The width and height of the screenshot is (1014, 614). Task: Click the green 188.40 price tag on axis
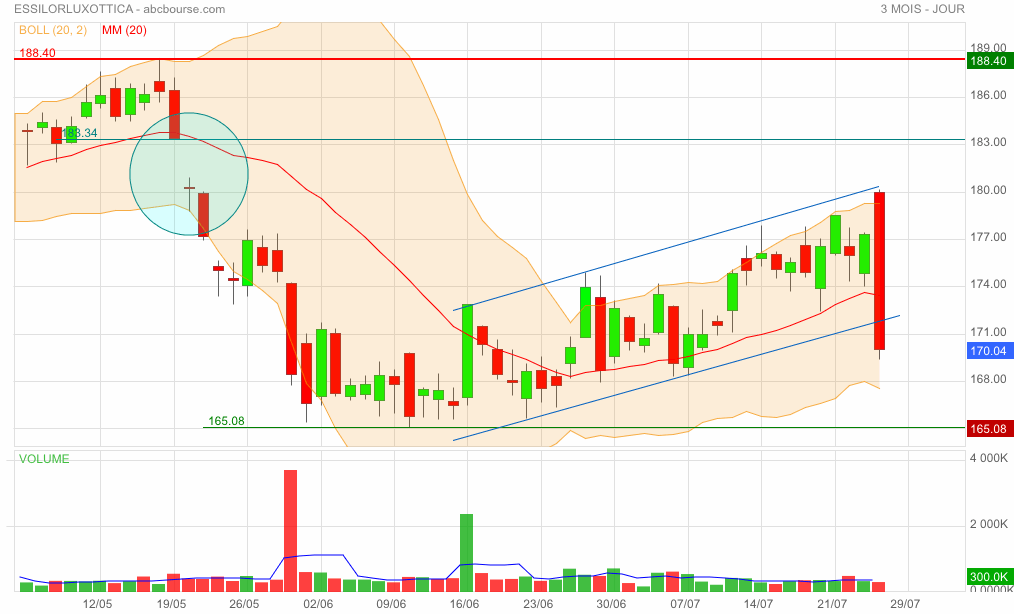pyautogui.click(x=989, y=61)
